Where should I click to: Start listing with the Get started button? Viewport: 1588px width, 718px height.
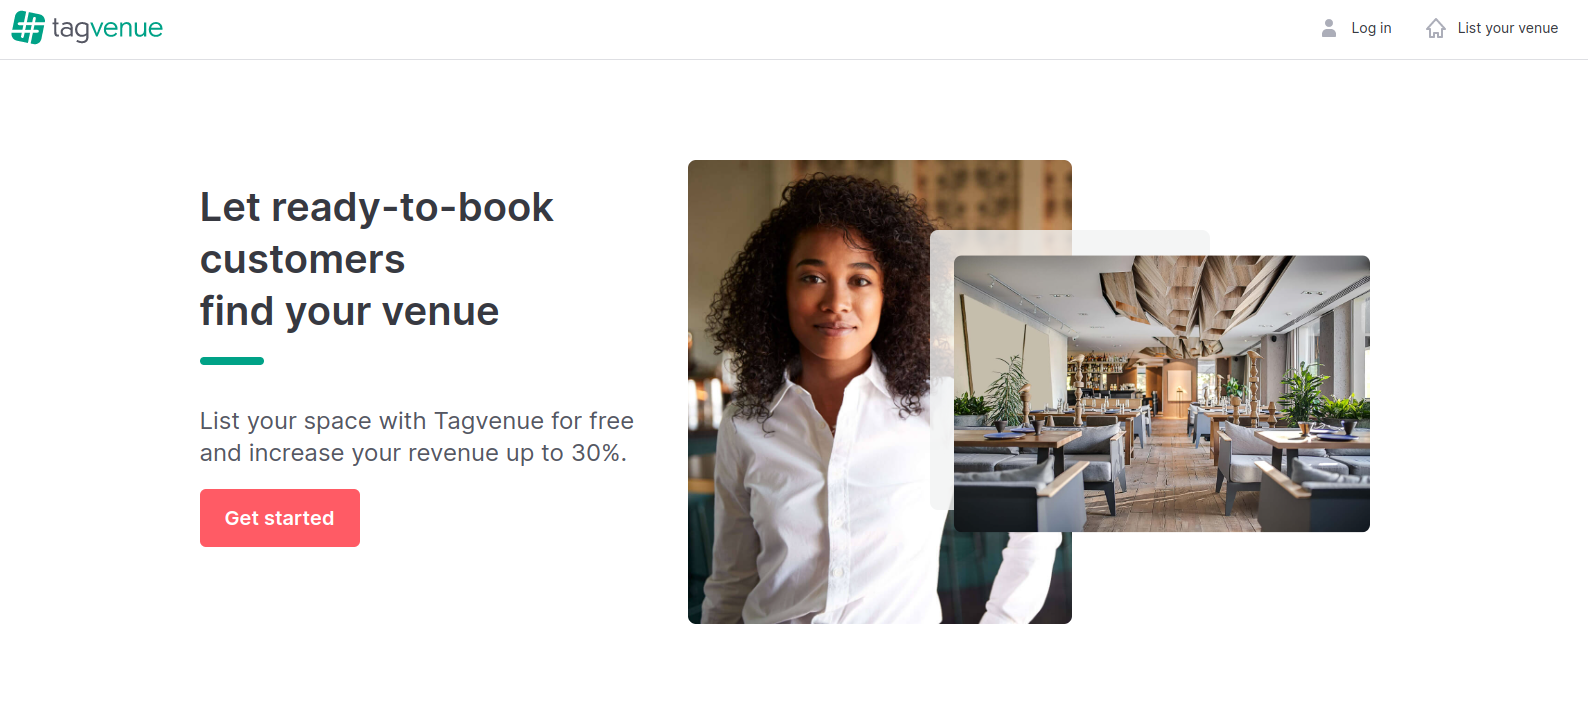[x=280, y=518]
